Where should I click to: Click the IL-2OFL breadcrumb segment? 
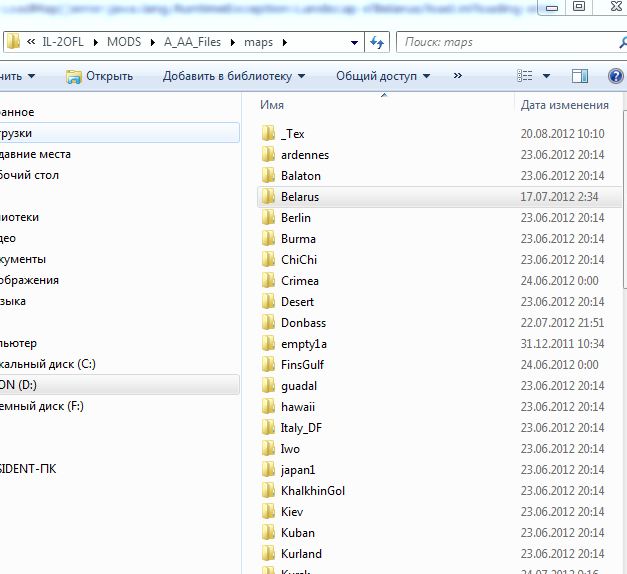pyautogui.click(x=63, y=42)
